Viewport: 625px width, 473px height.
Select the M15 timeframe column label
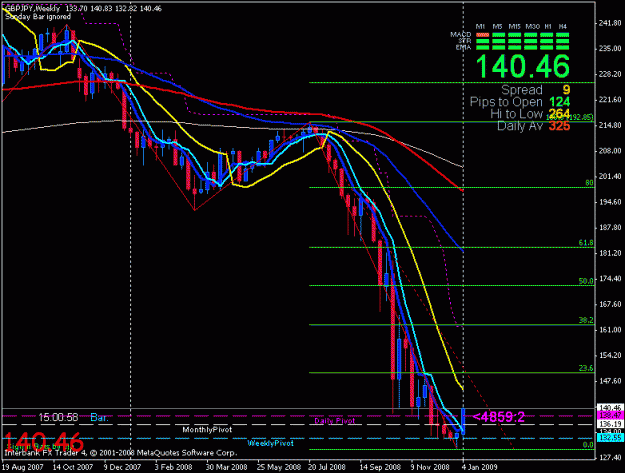(x=515, y=26)
